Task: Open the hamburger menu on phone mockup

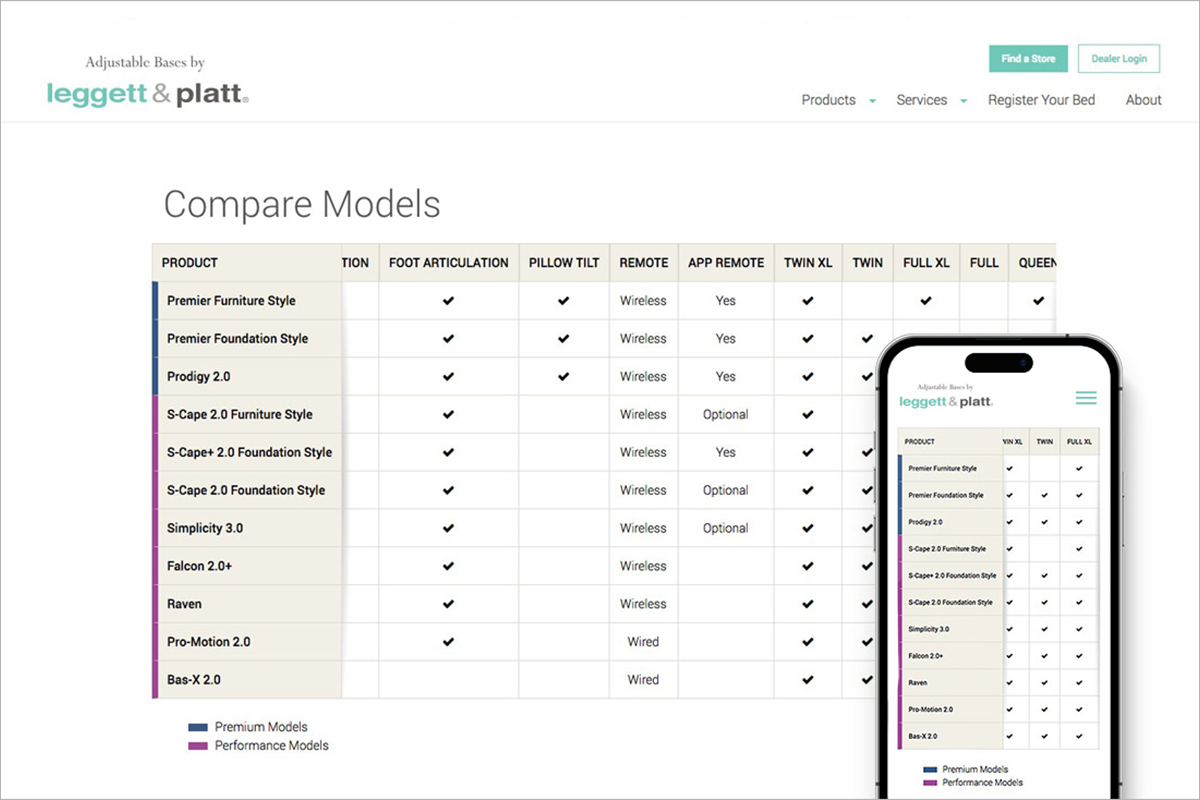Action: point(1085,398)
